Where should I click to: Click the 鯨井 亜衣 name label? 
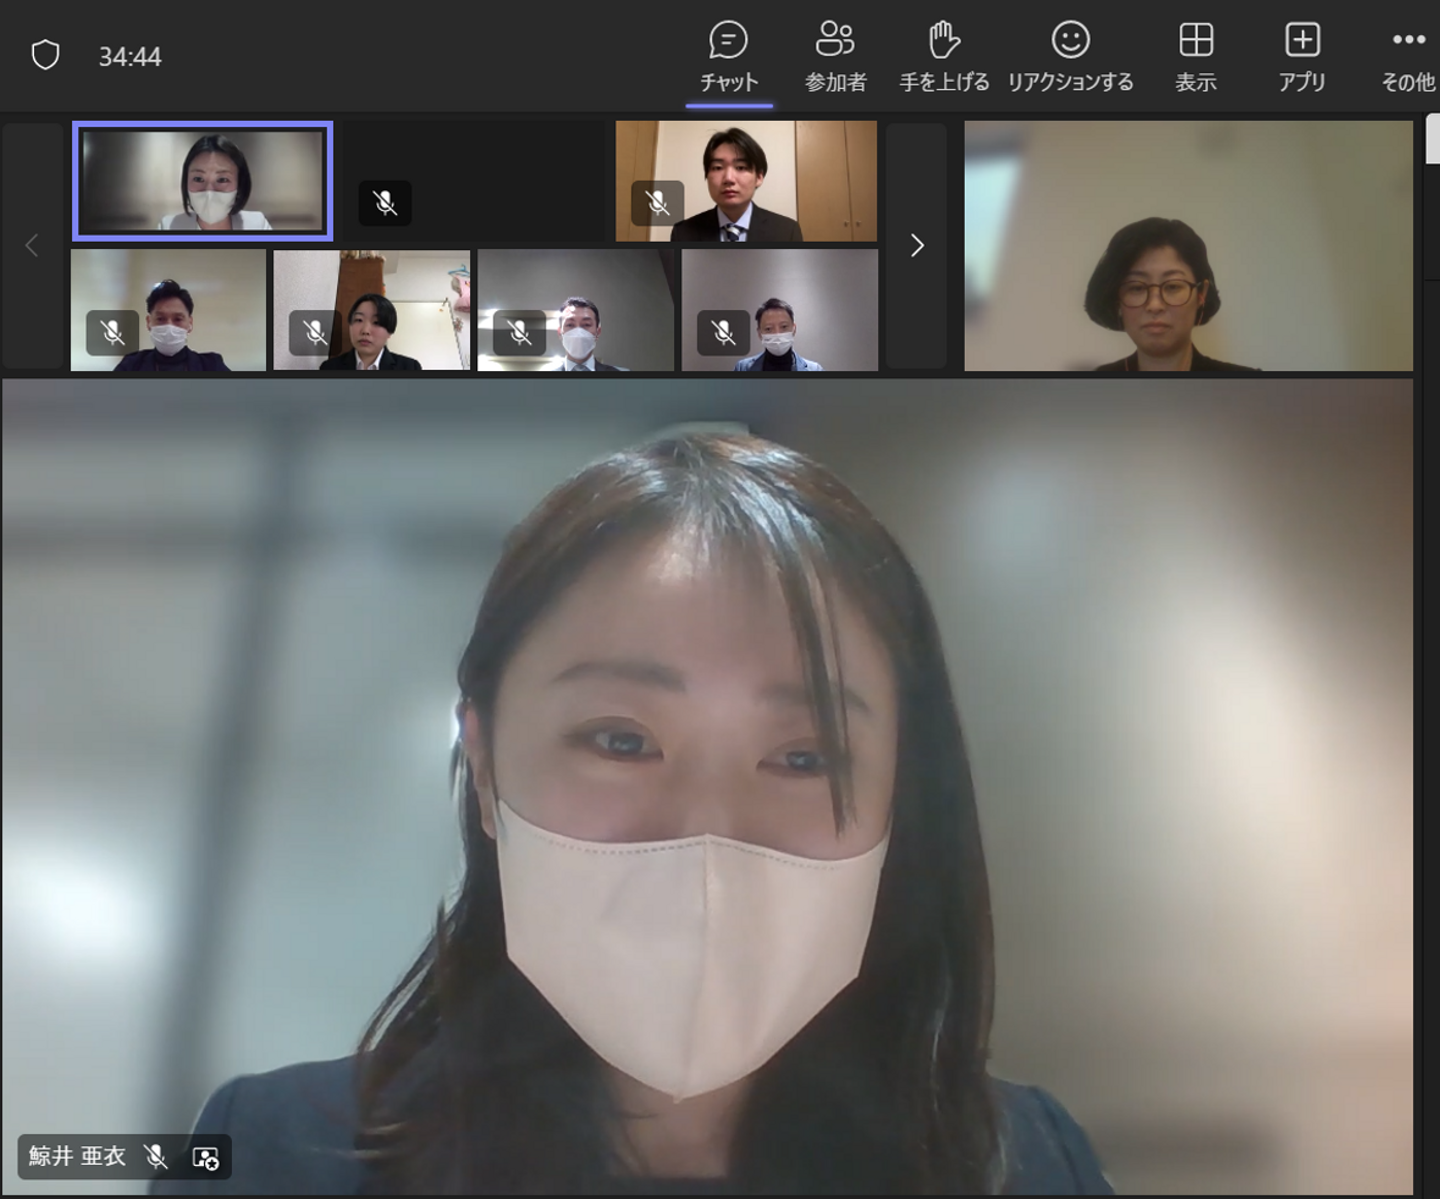click(77, 1157)
